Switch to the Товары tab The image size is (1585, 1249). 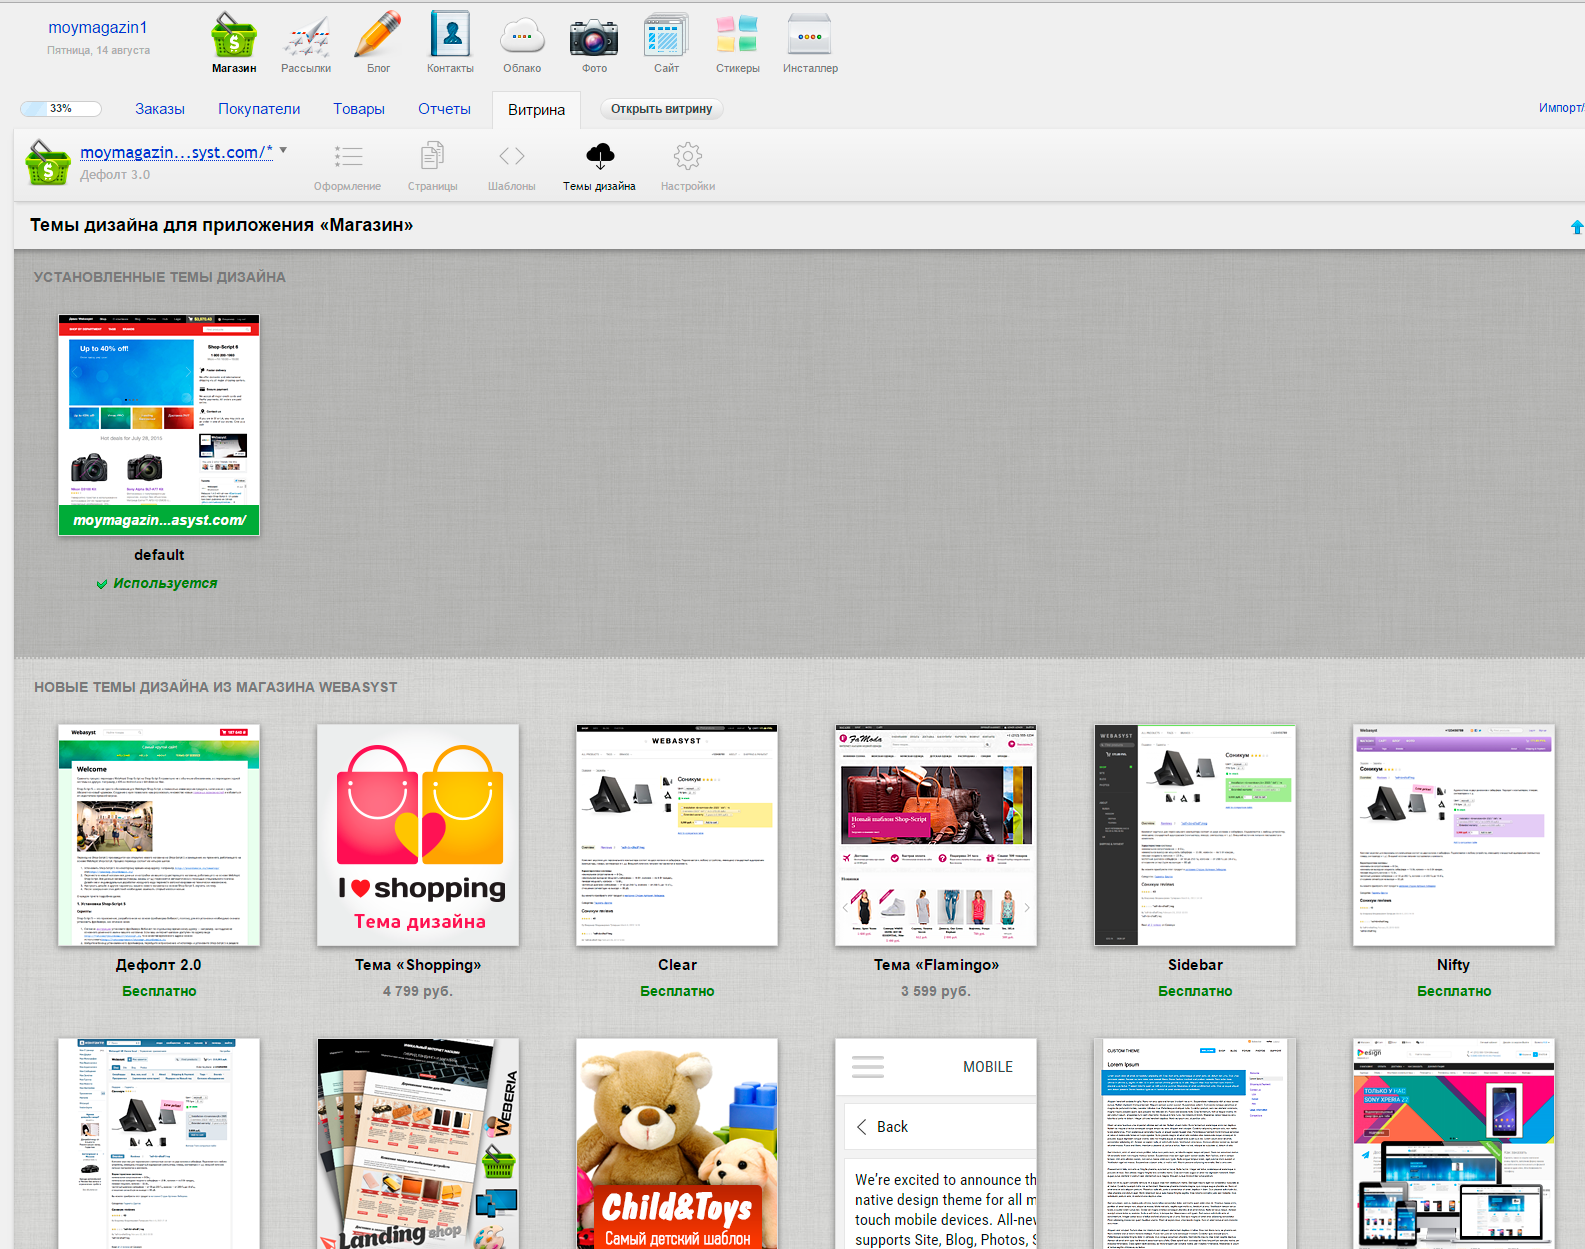click(x=359, y=109)
